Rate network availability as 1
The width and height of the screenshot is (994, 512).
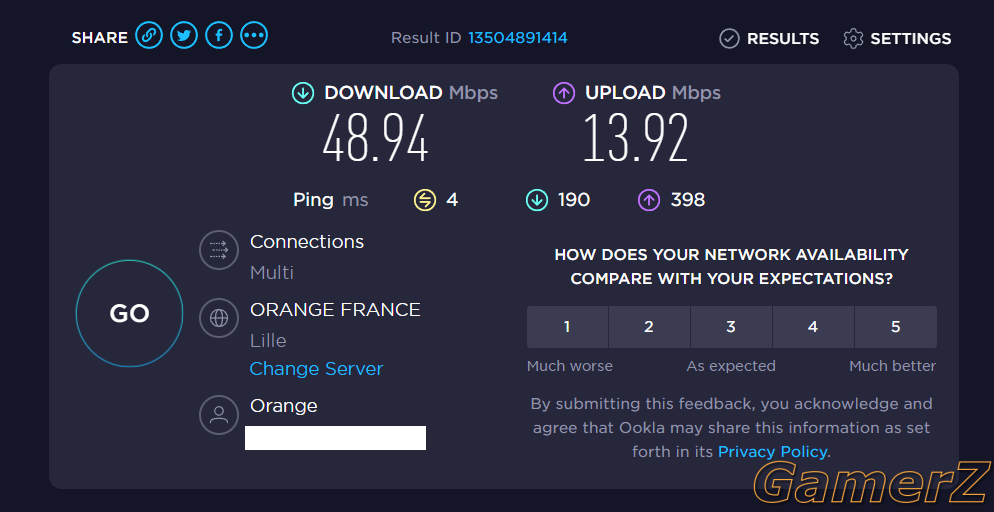coord(567,327)
